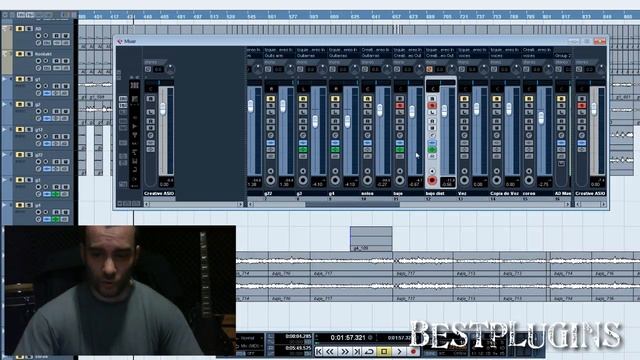Click left locator value 0:00:04.285

pyautogui.click(x=298, y=336)
